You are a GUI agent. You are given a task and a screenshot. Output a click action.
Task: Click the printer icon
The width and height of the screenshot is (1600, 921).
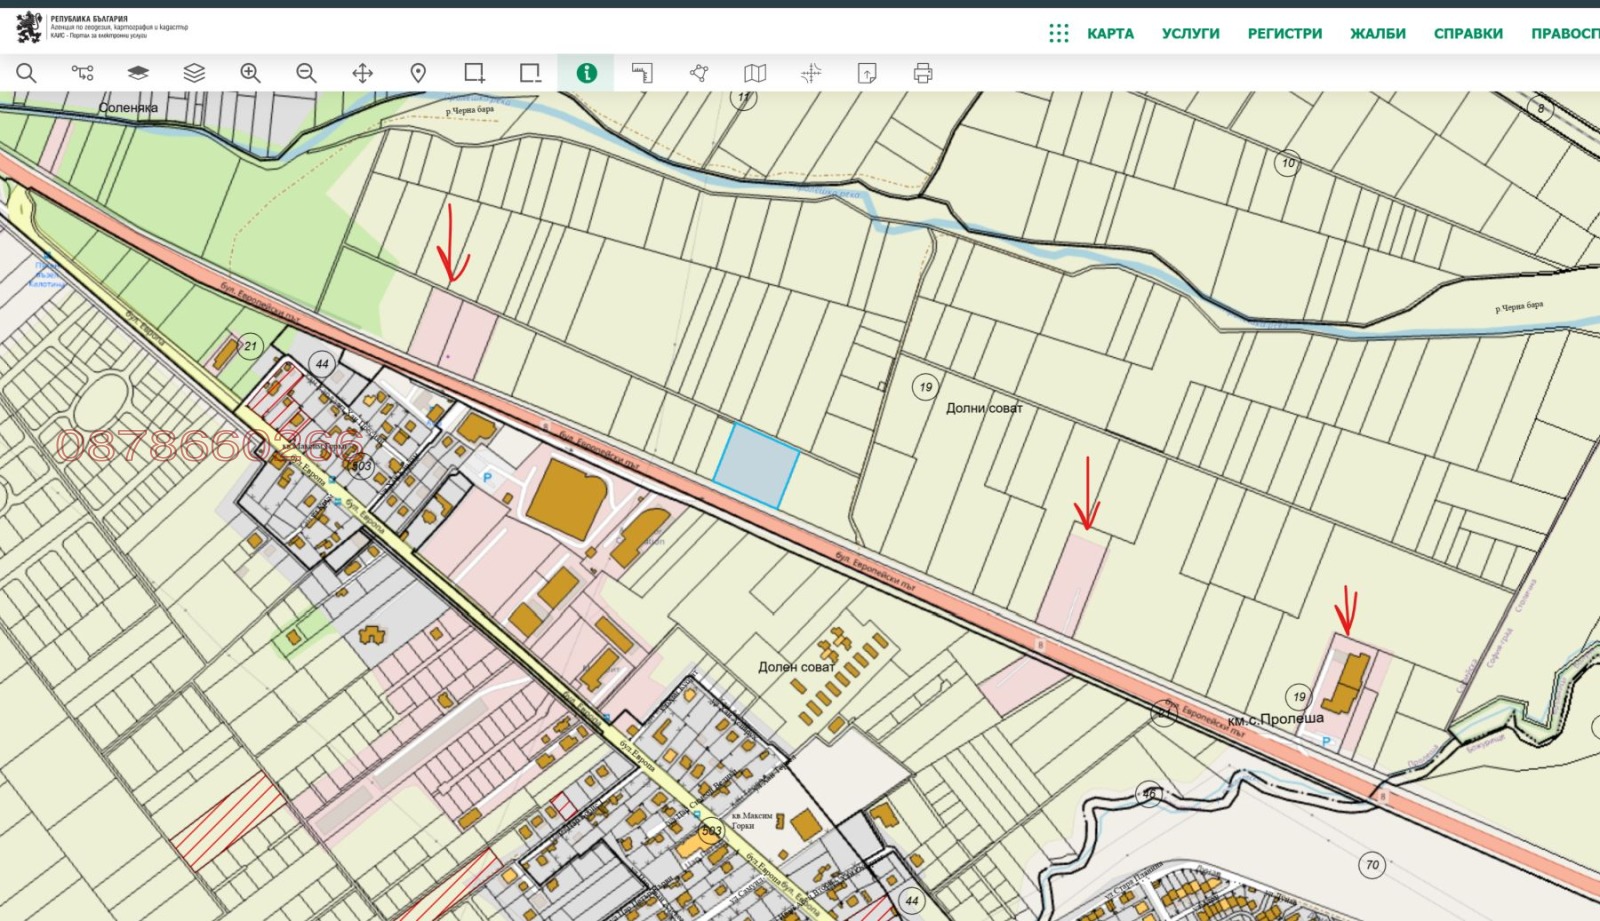pos(922,73)
